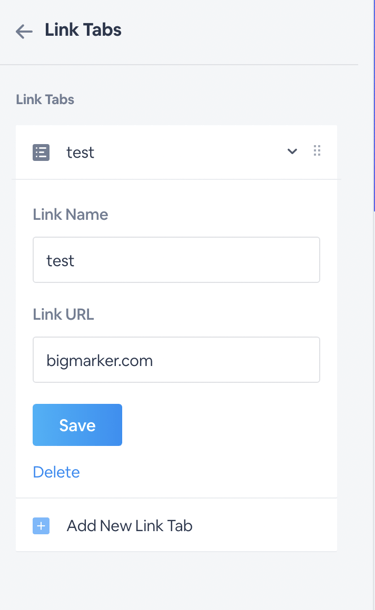The image size is (375, 610).
Task: Click inside the Link Name input field
Action: pos(176,260)
